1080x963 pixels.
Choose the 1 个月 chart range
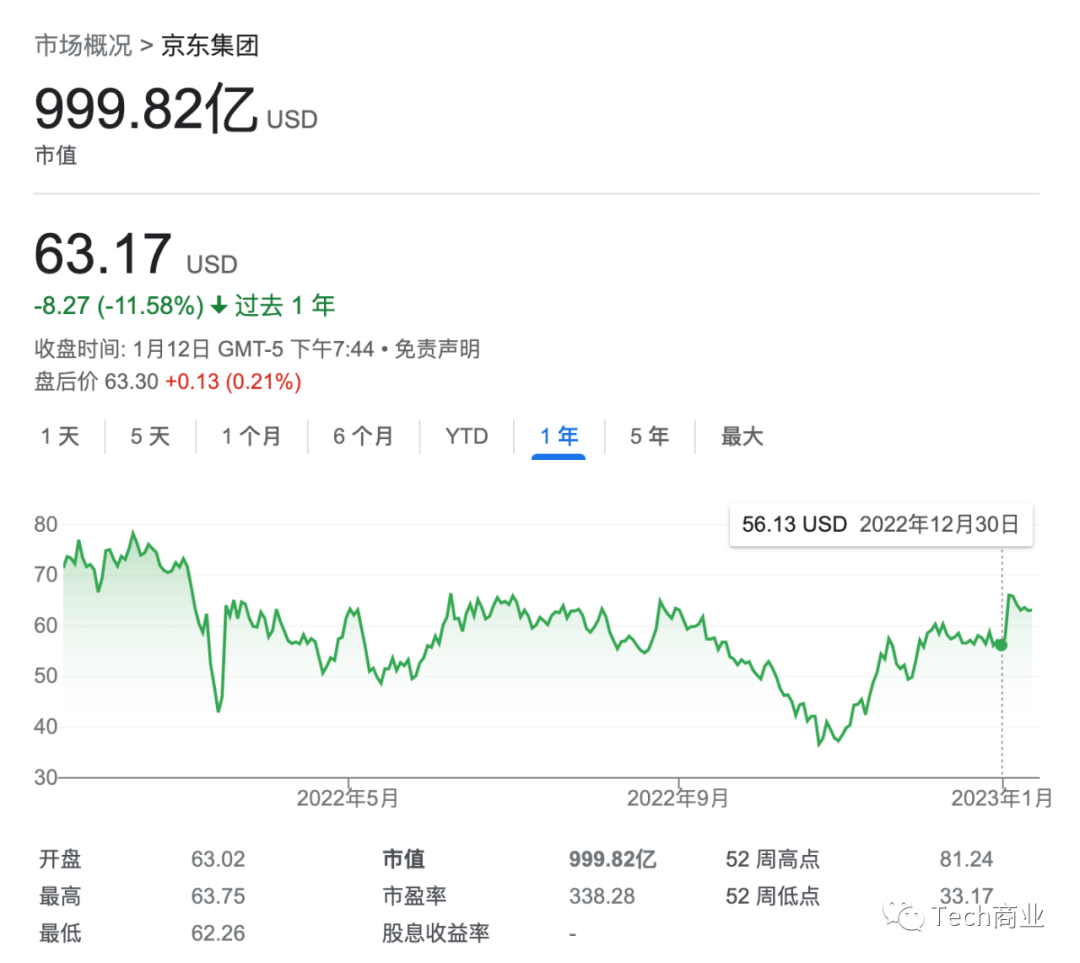tap(251, 437)
